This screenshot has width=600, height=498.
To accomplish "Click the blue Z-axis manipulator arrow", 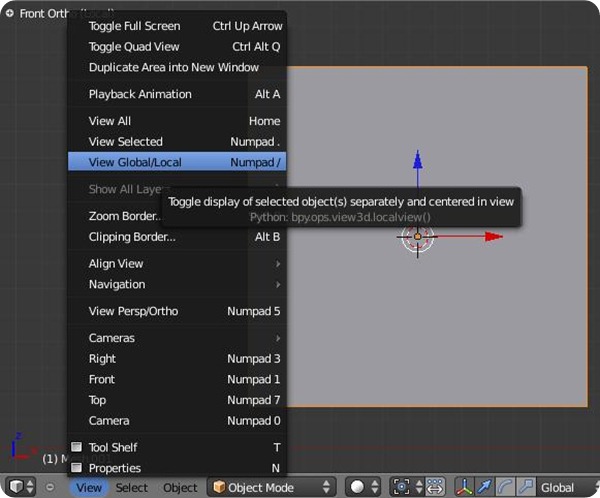I will (x=418, y=159).
